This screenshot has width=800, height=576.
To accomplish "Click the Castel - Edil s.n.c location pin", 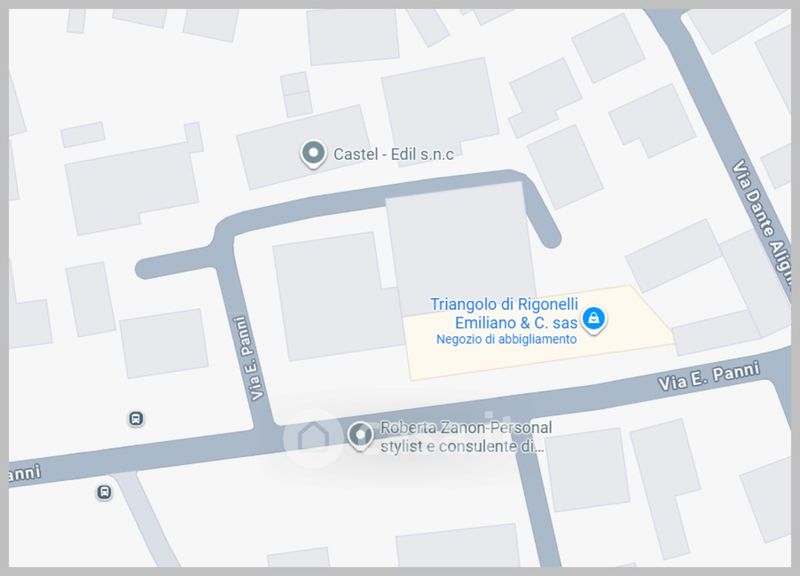I will 313,154.
